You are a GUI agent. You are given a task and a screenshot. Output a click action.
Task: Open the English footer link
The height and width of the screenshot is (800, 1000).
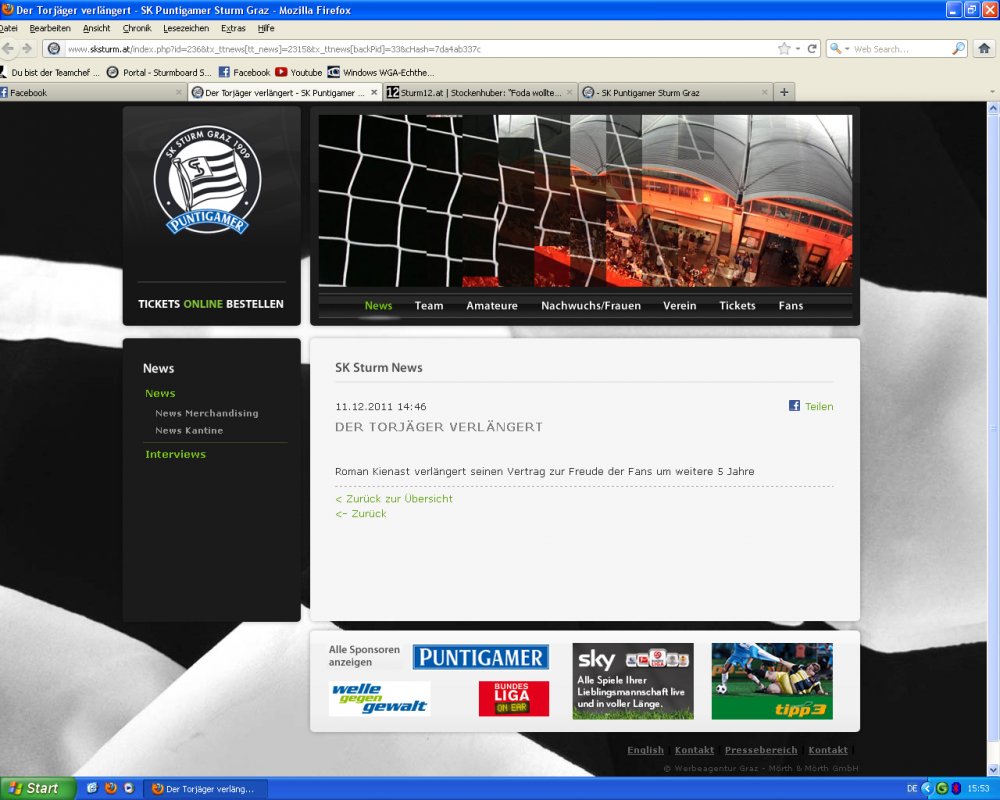[x=645, y=750]
